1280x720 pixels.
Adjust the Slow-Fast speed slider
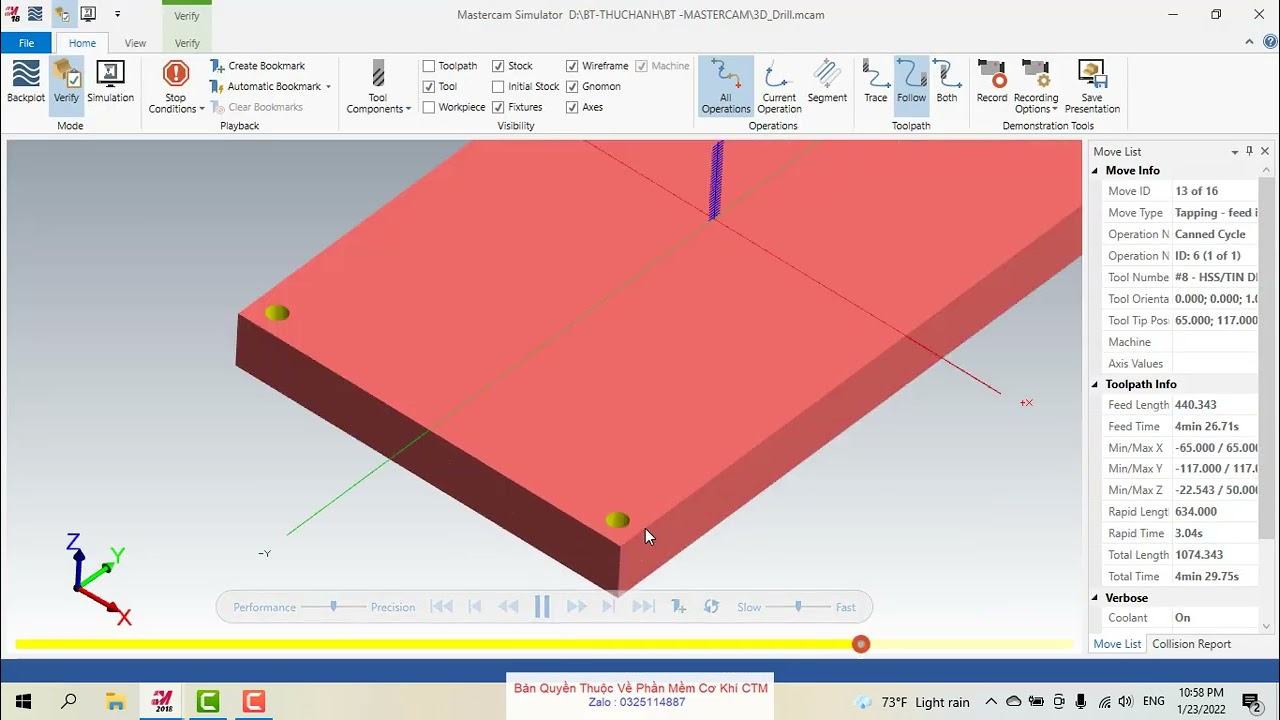(797, 606)
